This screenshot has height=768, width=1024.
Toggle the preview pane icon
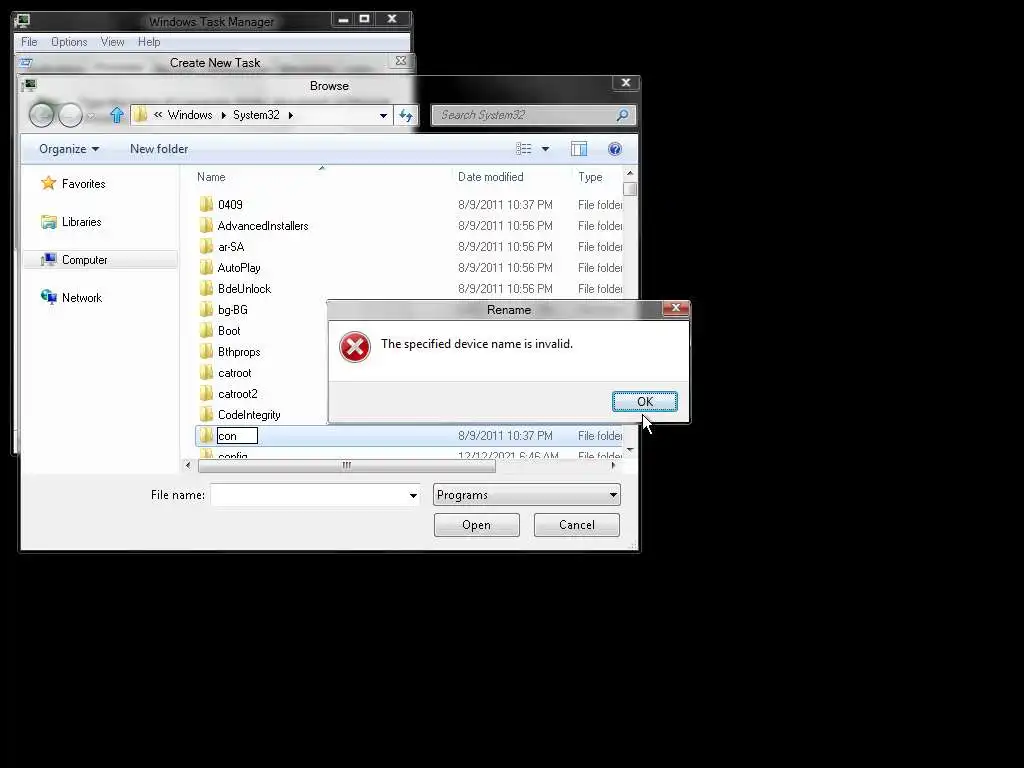[579, 149]
